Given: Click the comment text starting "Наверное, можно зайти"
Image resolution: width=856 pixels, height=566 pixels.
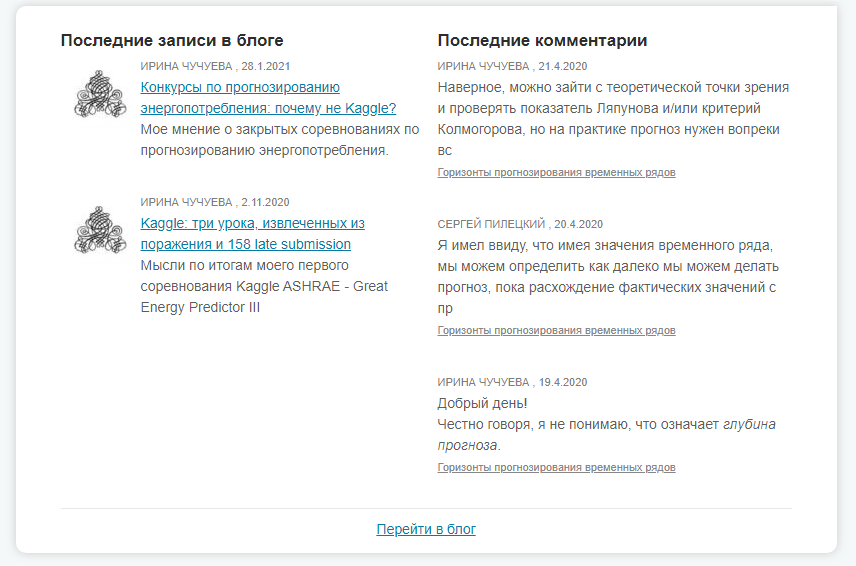Looking at the screenshot, I should pyautogui.click(x=613, y=119).
